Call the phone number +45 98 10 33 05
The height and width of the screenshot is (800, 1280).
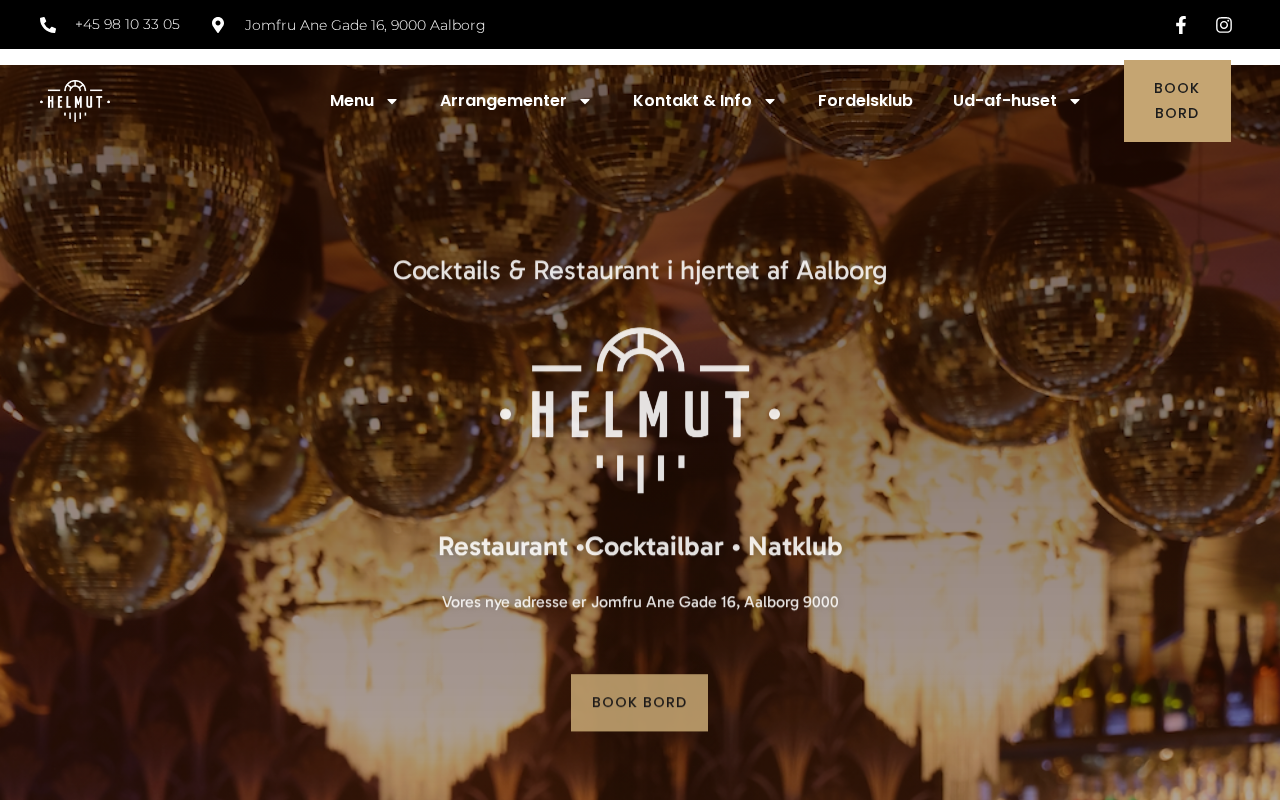pos(127,25)
